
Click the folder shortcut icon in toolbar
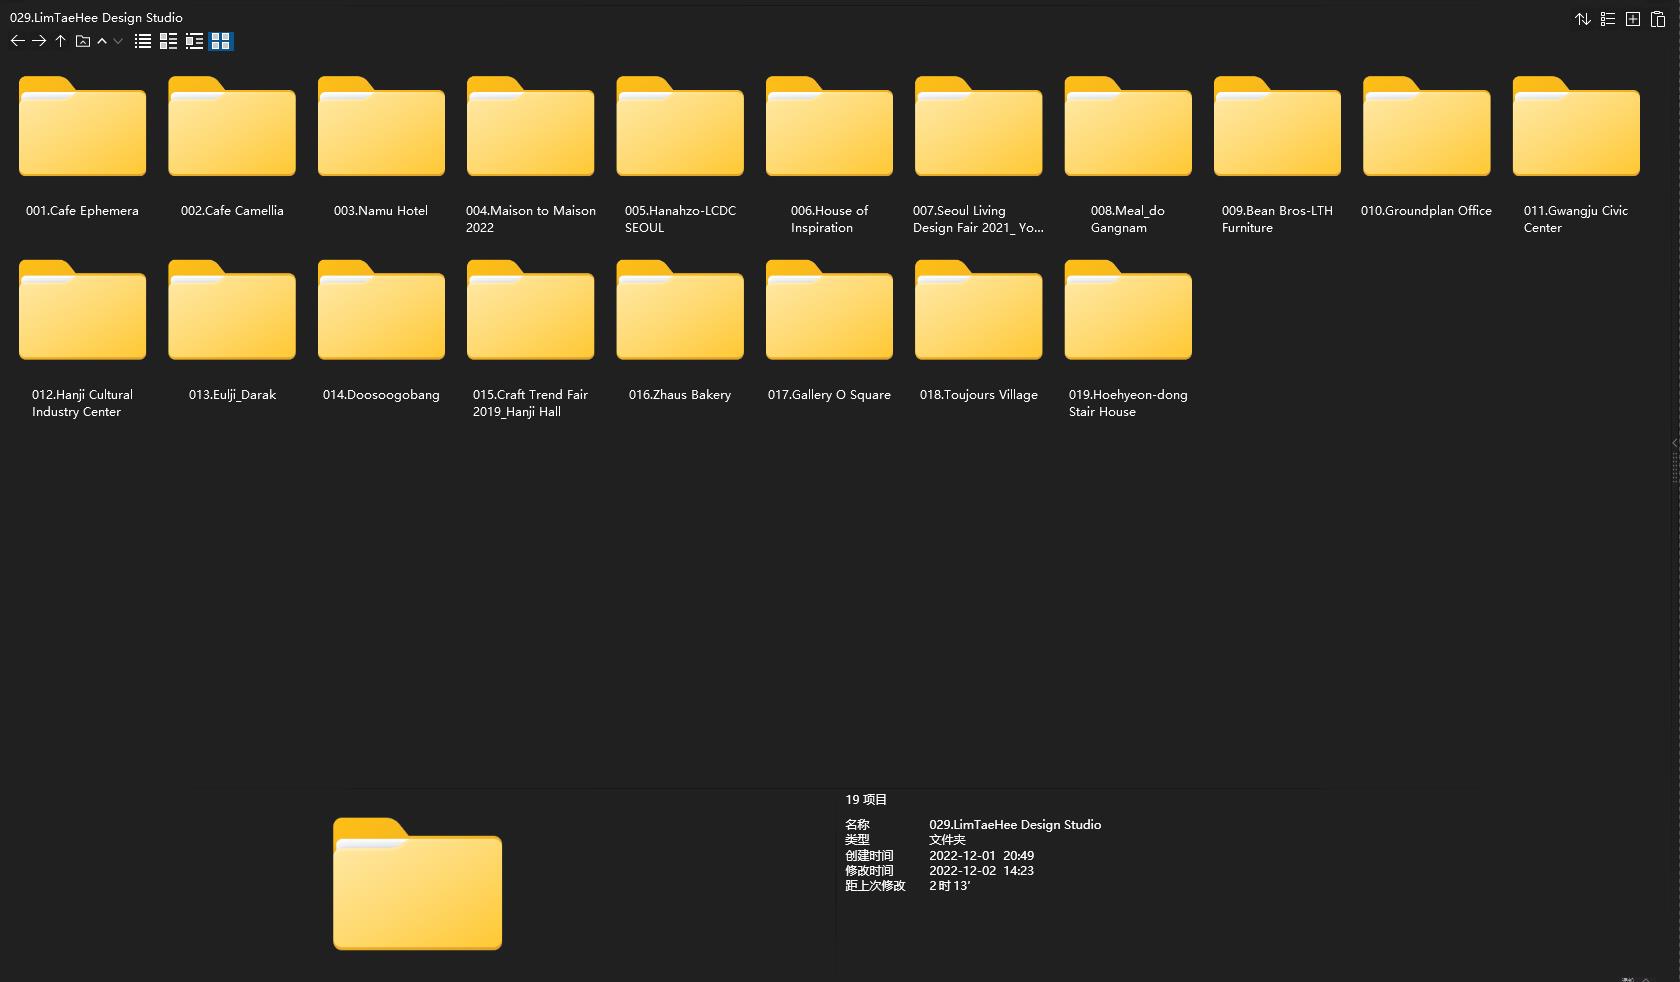coord(83,41)
